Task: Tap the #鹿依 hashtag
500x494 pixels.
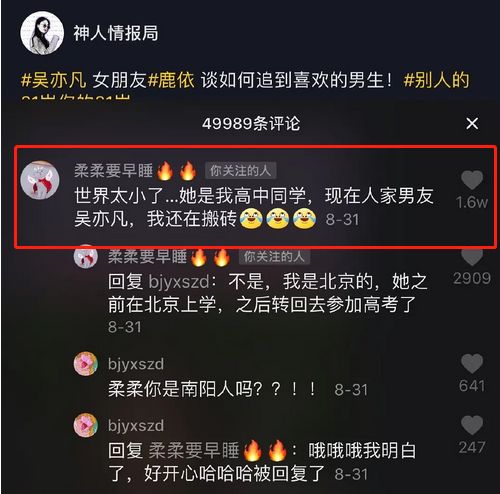Action: coord(171,81)
